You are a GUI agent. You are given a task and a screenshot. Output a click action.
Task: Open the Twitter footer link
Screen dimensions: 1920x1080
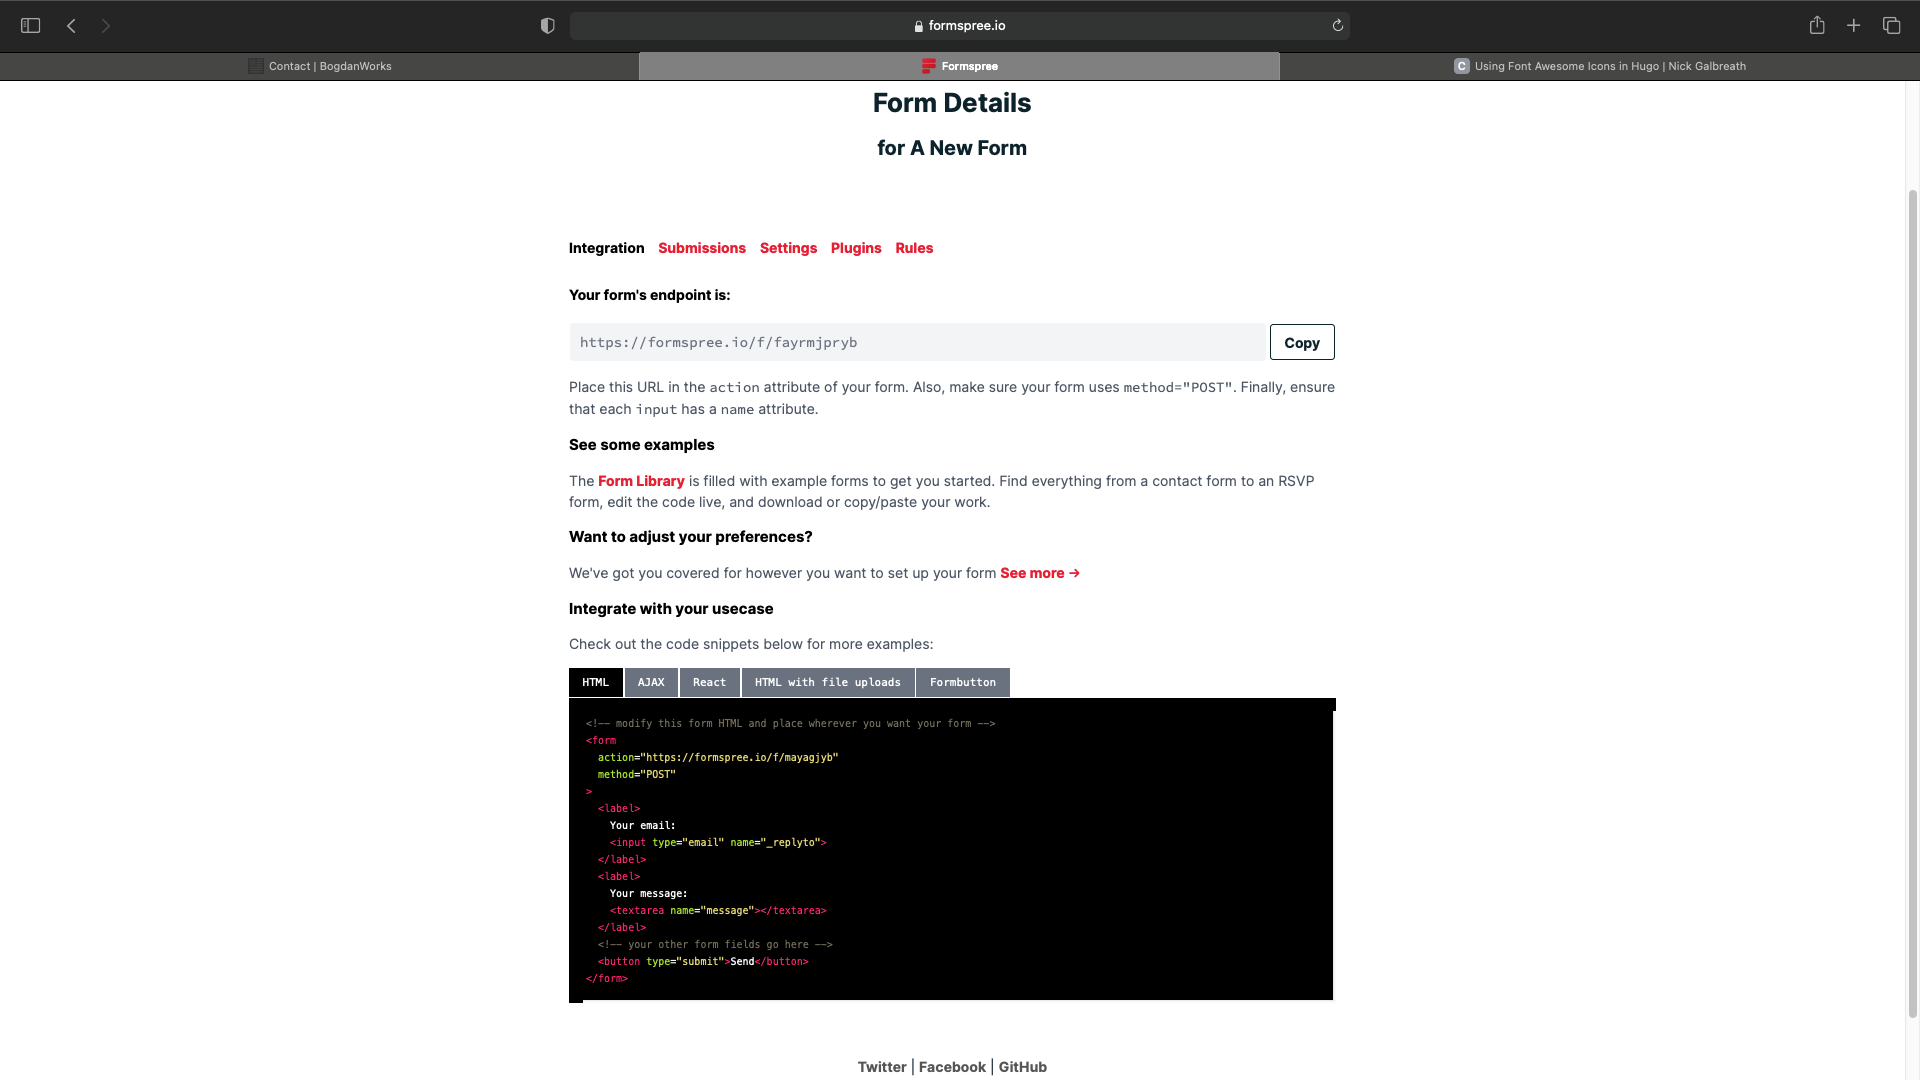click(881, 1067)
